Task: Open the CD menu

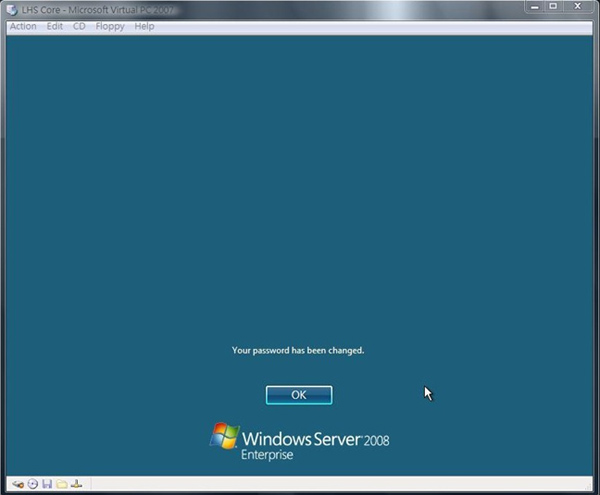Action: pos(79,26)
